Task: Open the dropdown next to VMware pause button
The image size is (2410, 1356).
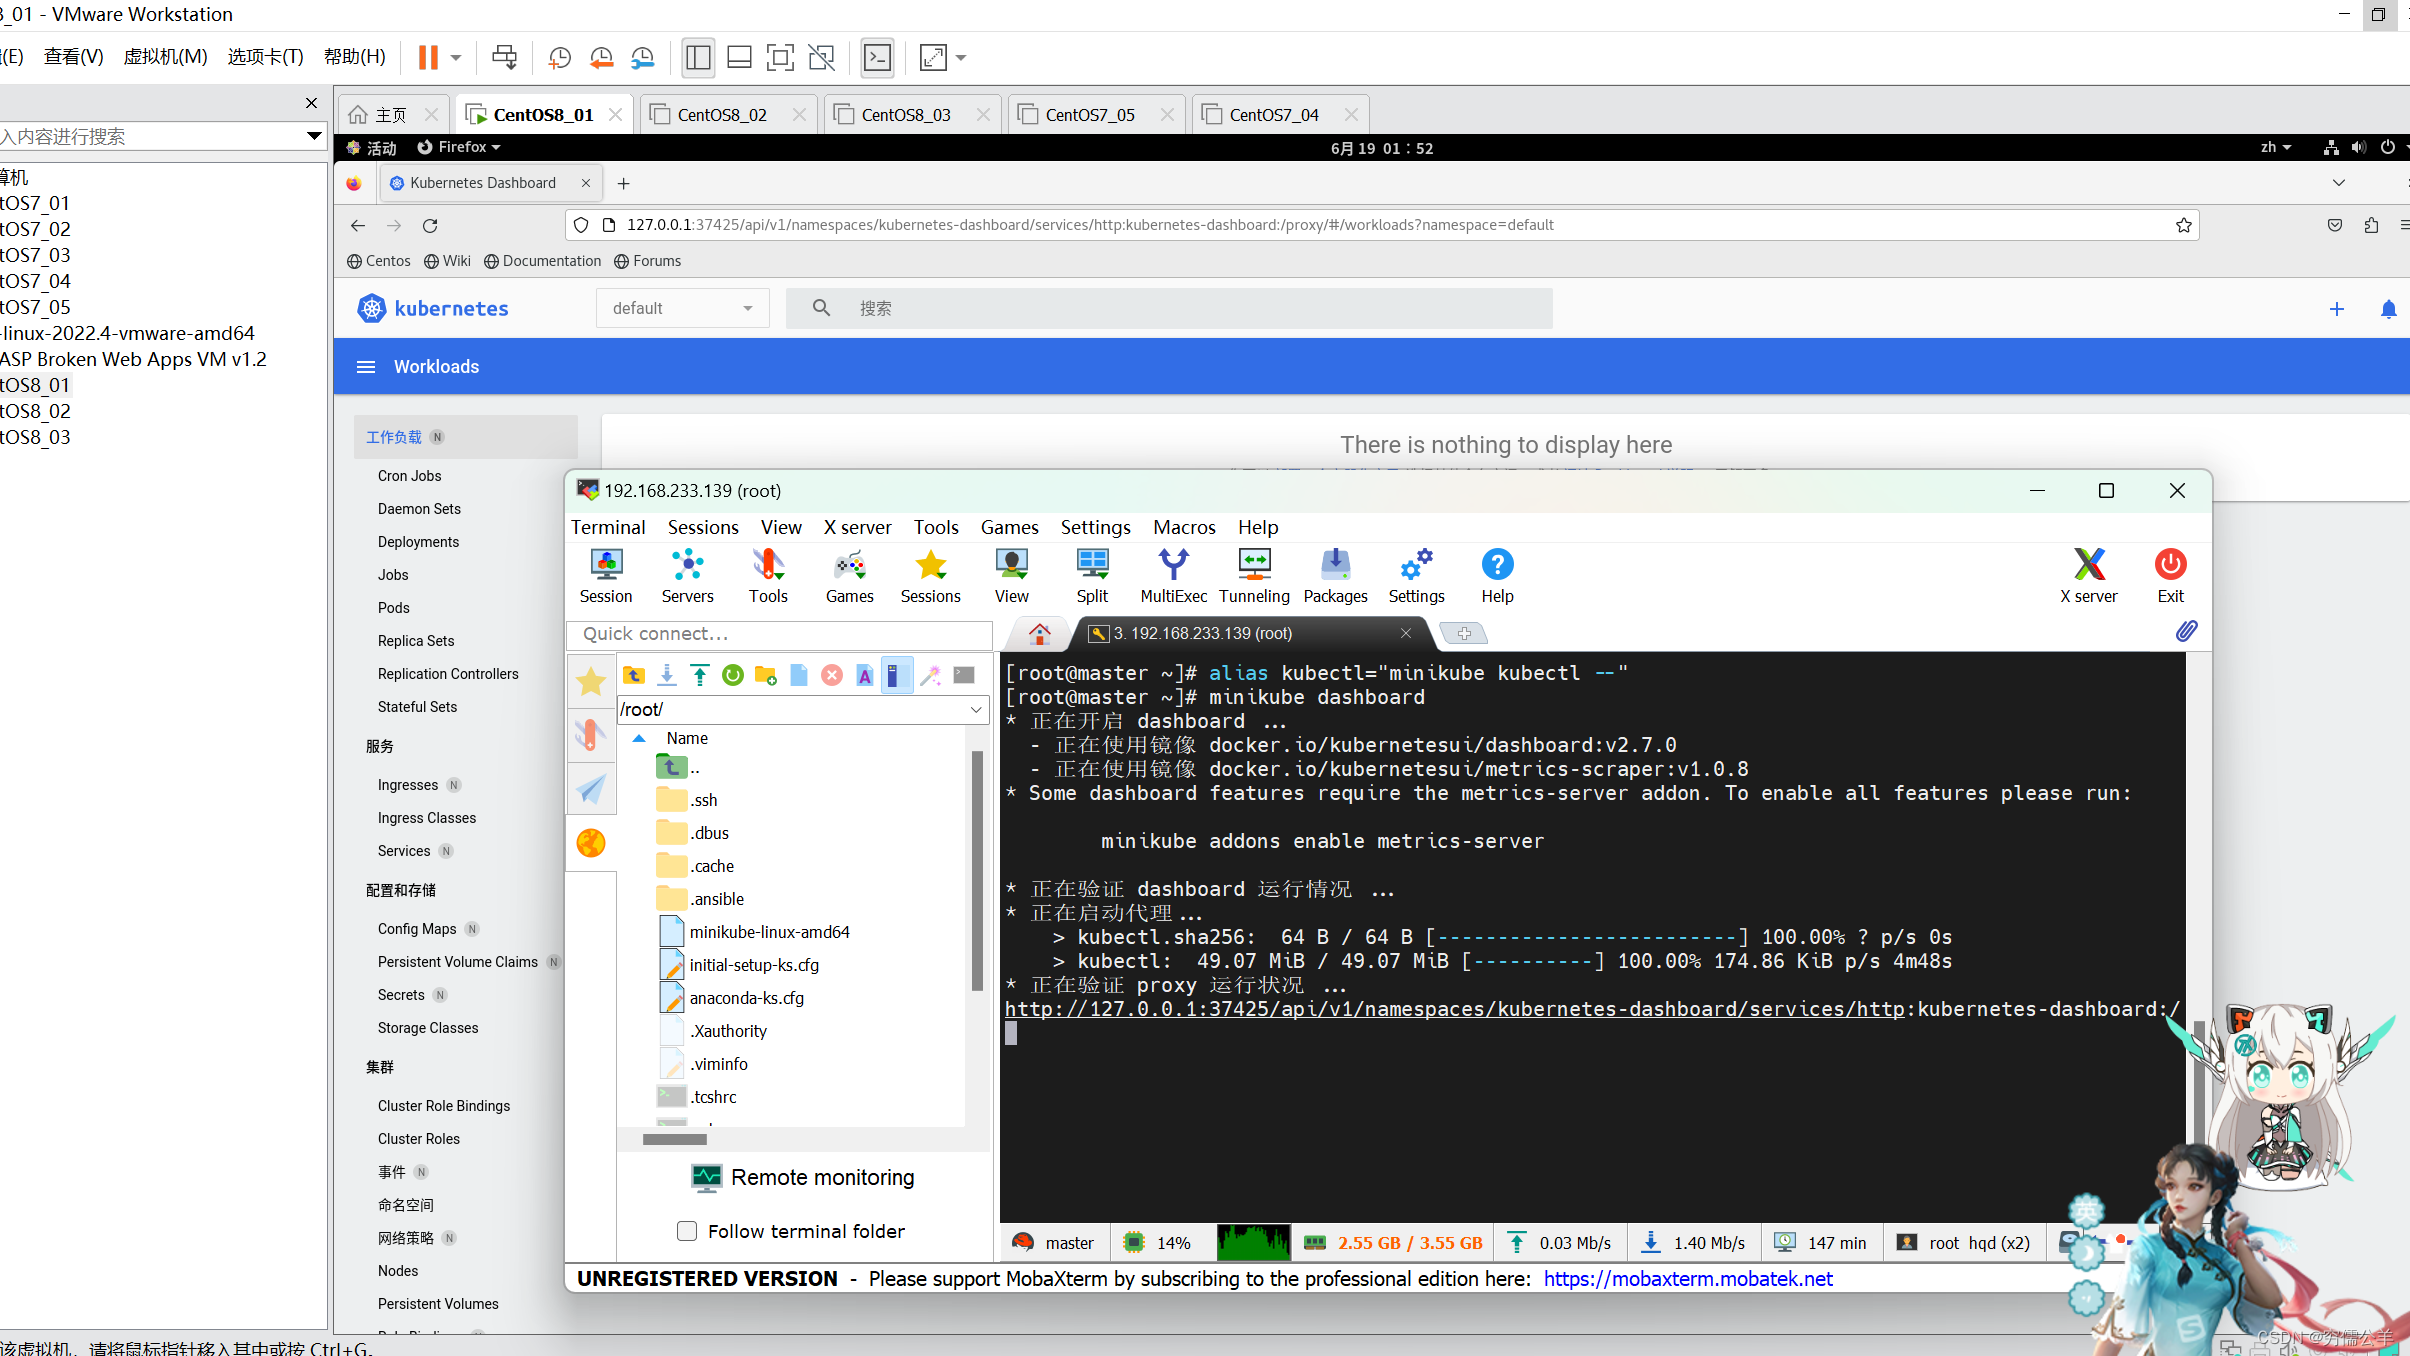Action: (x=456, y=58)
